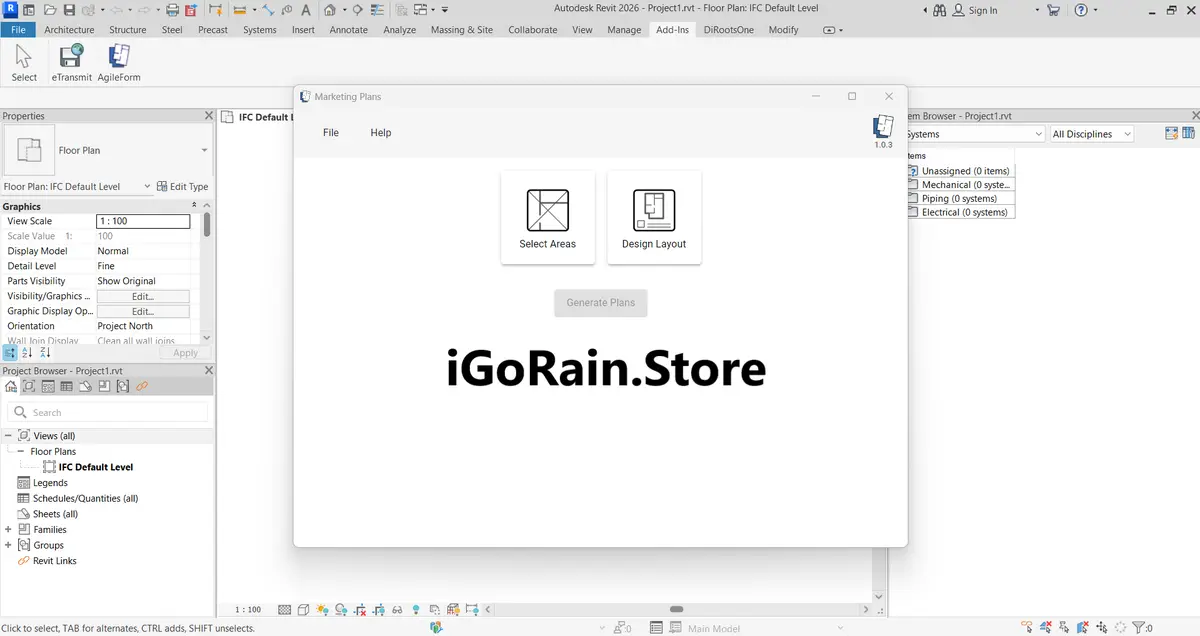Click the Select arrow tool in ribbon

(x=24, y=63)
